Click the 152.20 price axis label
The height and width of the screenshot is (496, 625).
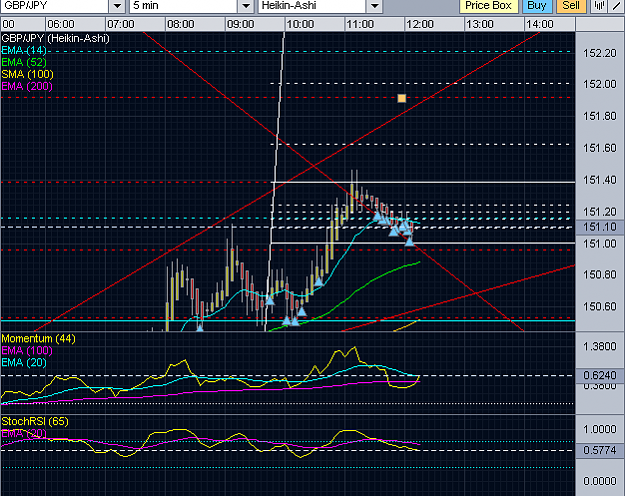coord(600,53)
